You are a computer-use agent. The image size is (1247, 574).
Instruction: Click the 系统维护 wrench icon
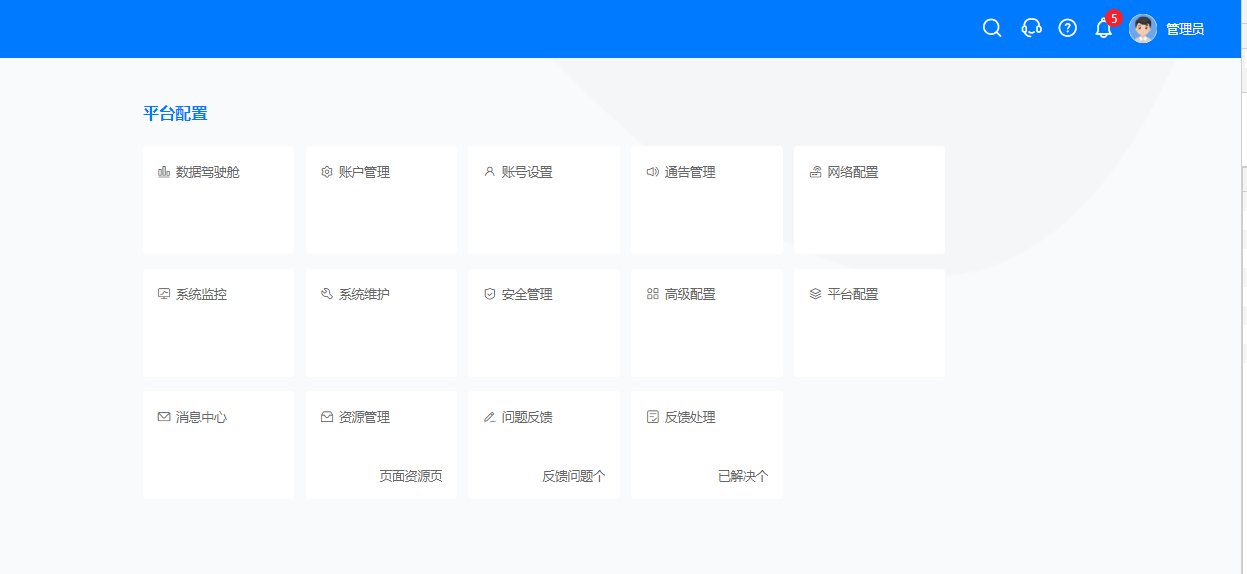[326, 294]
